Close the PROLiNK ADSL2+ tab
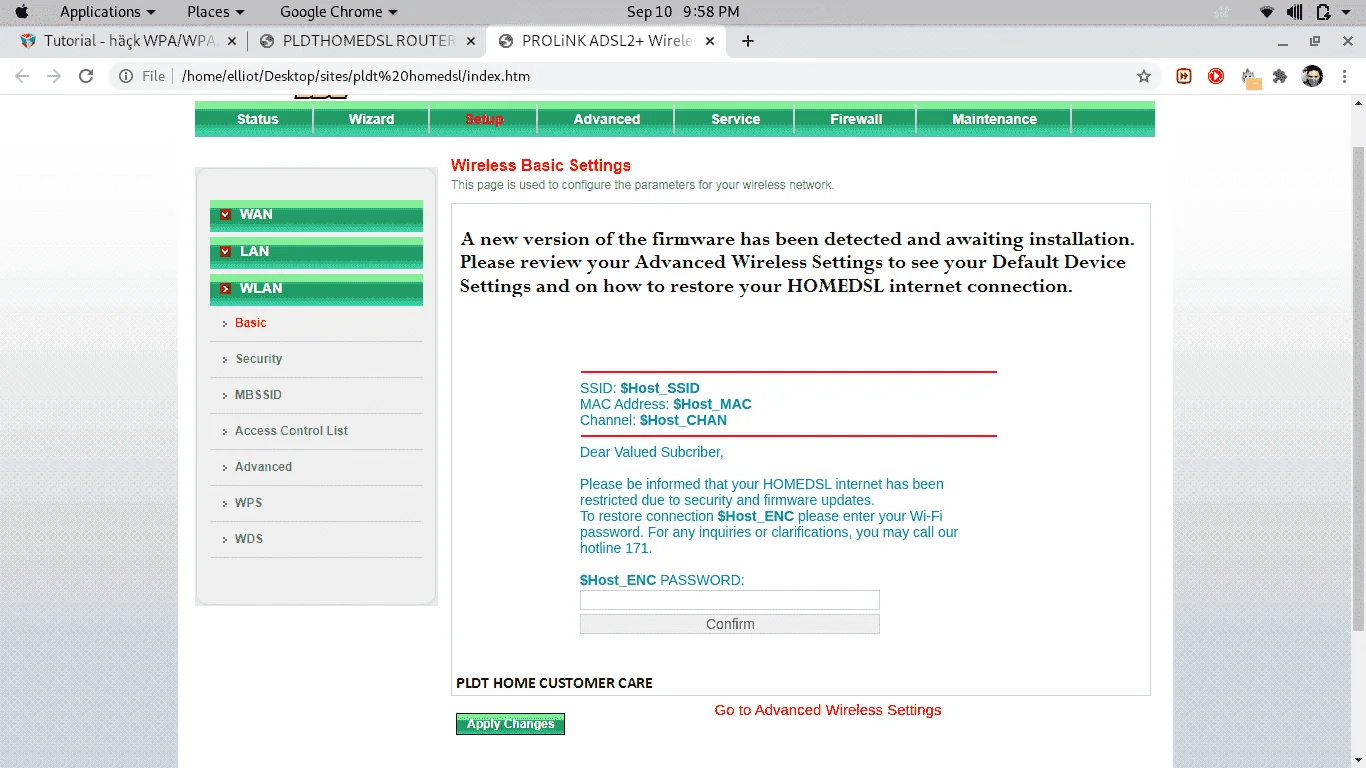 (x=710, y=41)
